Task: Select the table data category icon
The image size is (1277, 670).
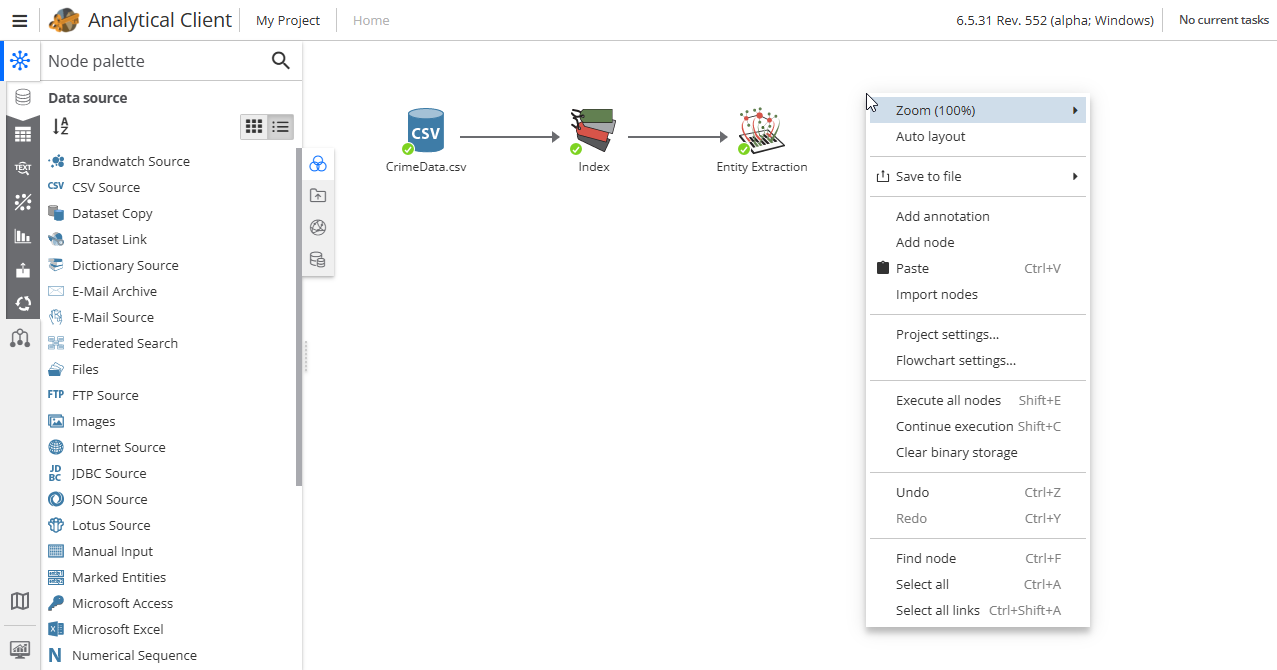Action: coord(22,134)
